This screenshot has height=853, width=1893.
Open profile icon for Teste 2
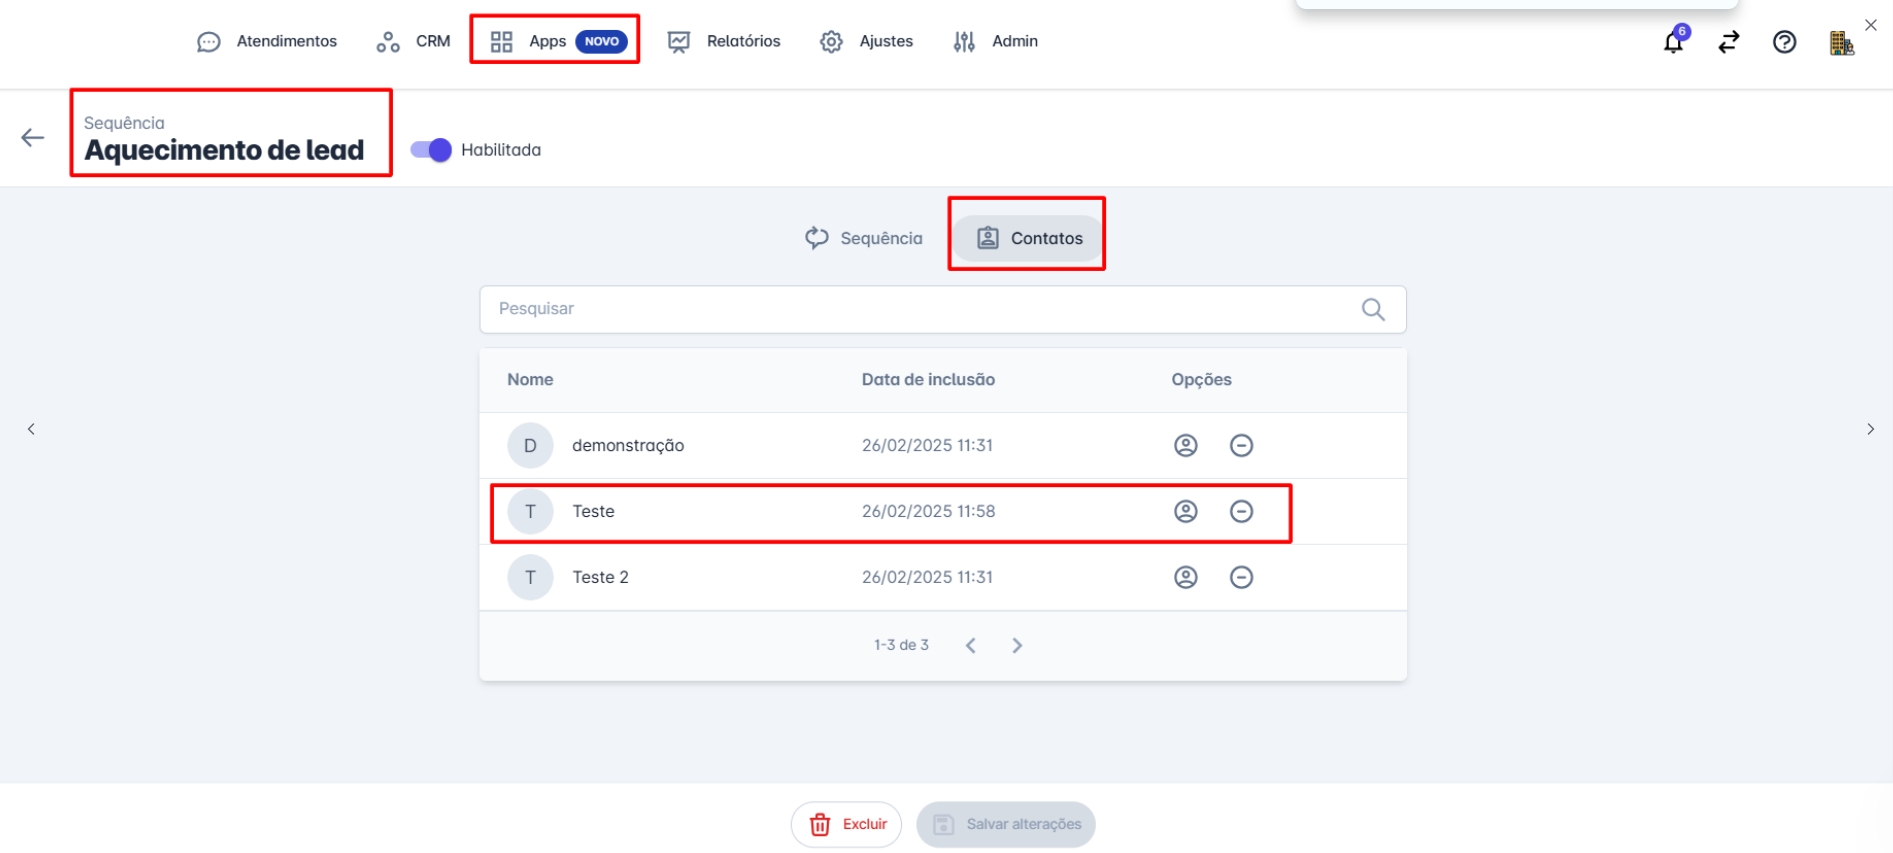tap(1185, 578)
